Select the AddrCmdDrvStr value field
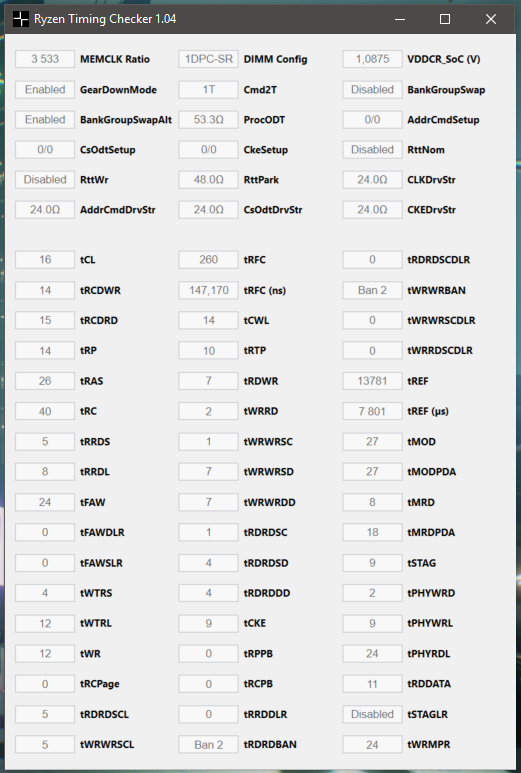521x773 pixels. [x=45, y=210]
